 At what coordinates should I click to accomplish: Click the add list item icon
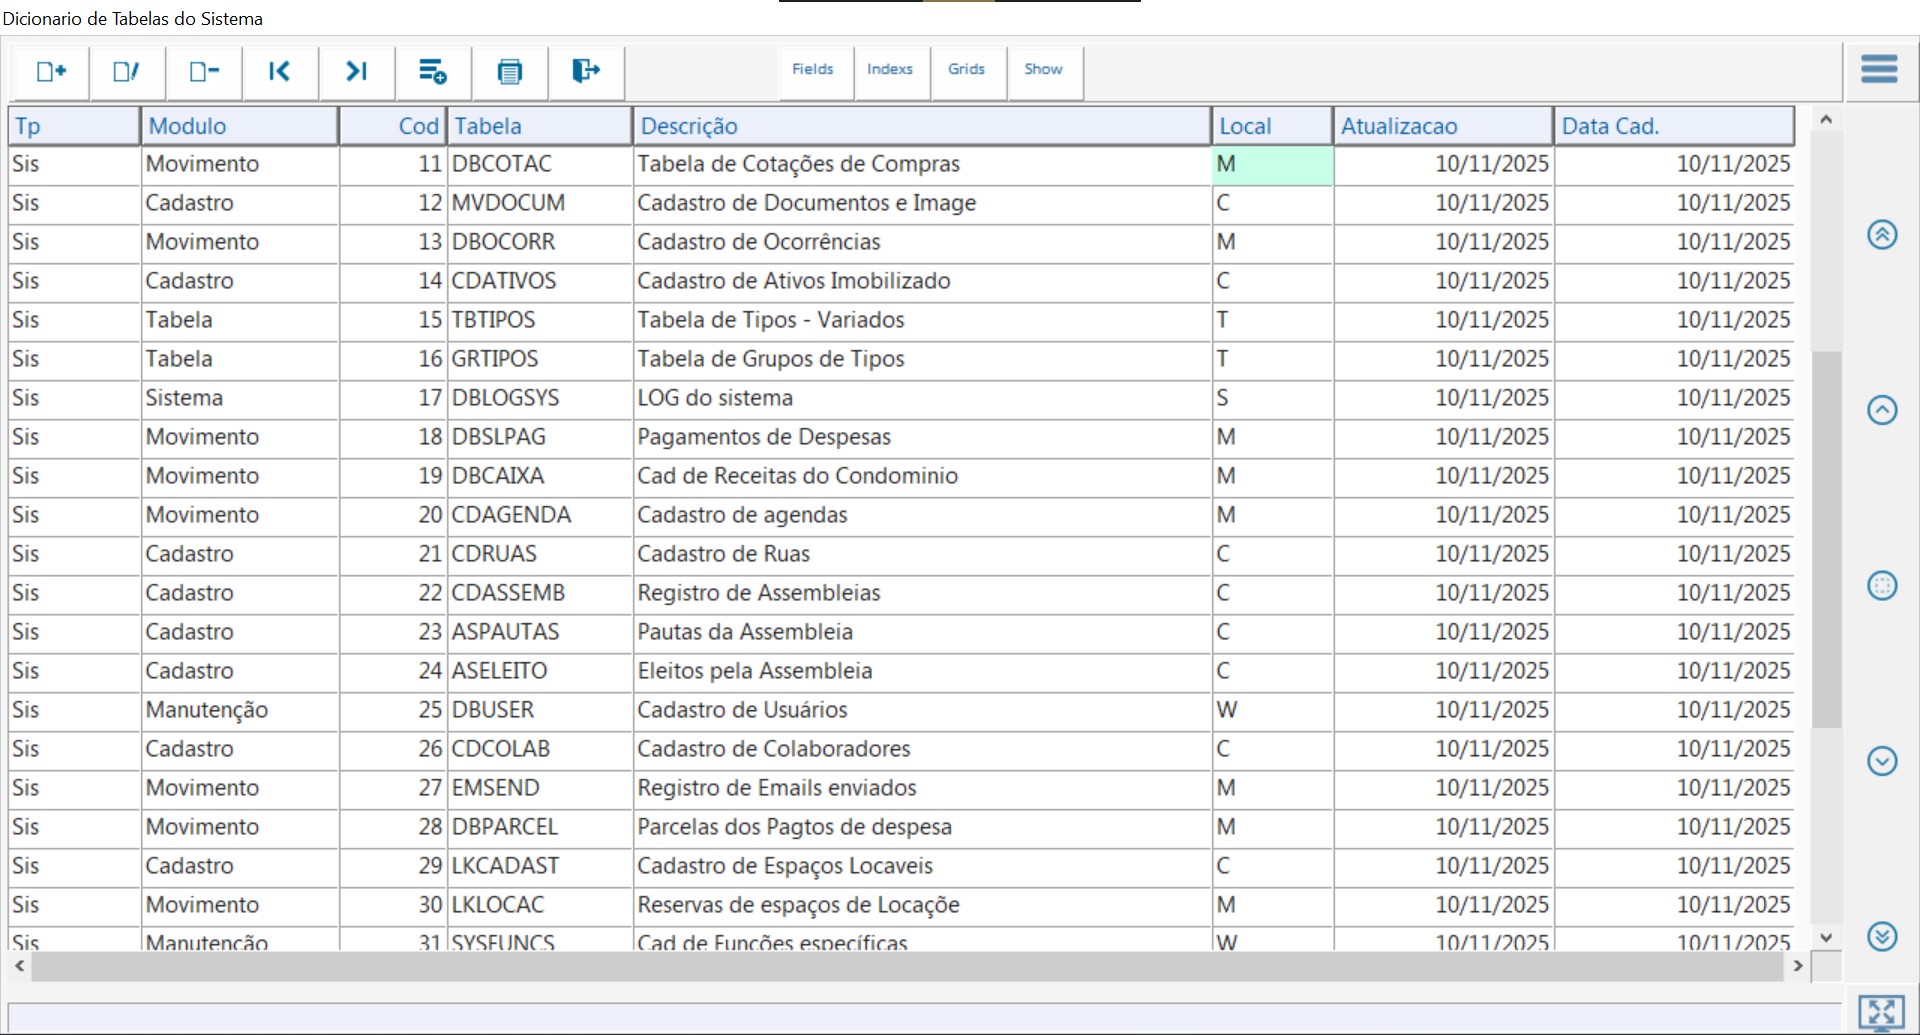[x=433, y=72]
